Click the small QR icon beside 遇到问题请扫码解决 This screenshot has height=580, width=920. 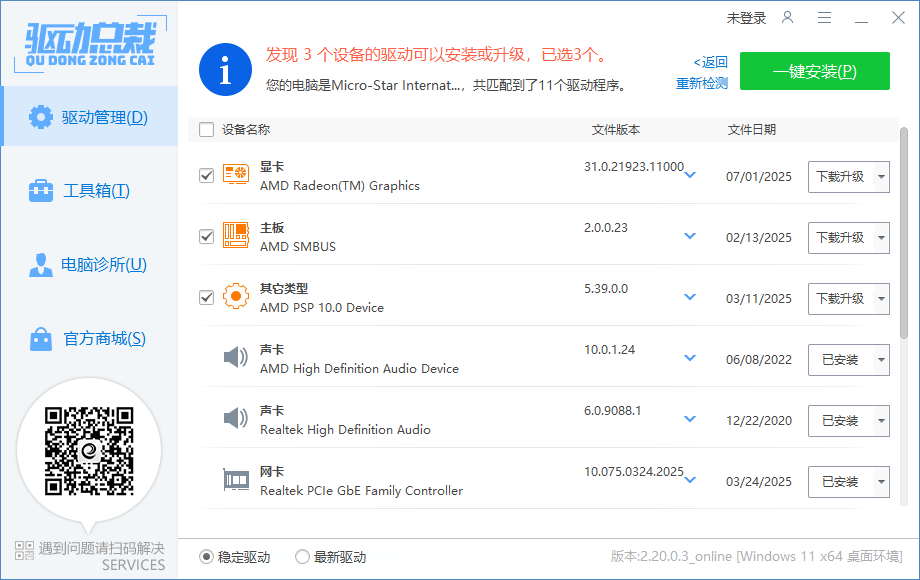[25, 550]
